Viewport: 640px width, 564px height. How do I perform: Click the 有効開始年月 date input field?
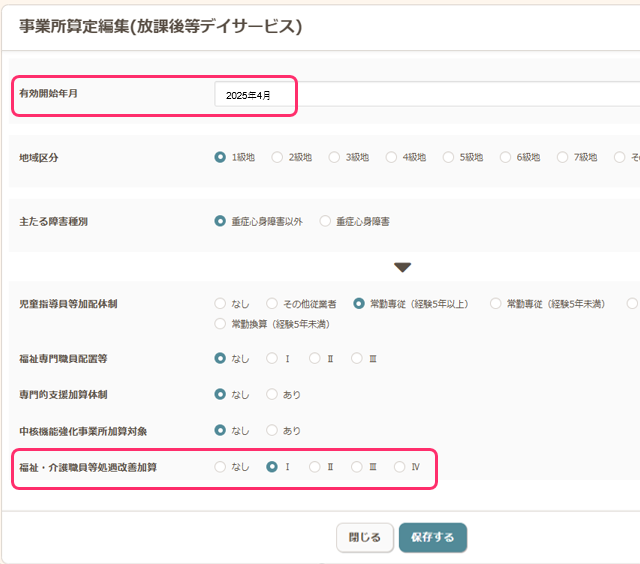(x=420, y=95)
